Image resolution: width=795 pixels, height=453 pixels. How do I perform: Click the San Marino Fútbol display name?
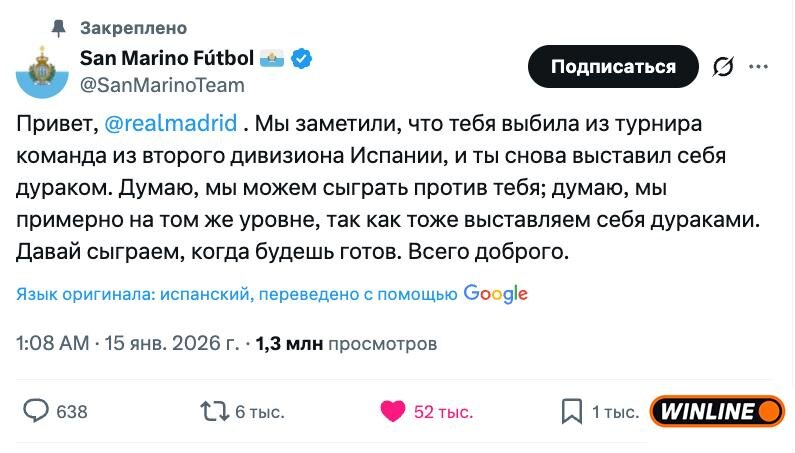(167, 59)
